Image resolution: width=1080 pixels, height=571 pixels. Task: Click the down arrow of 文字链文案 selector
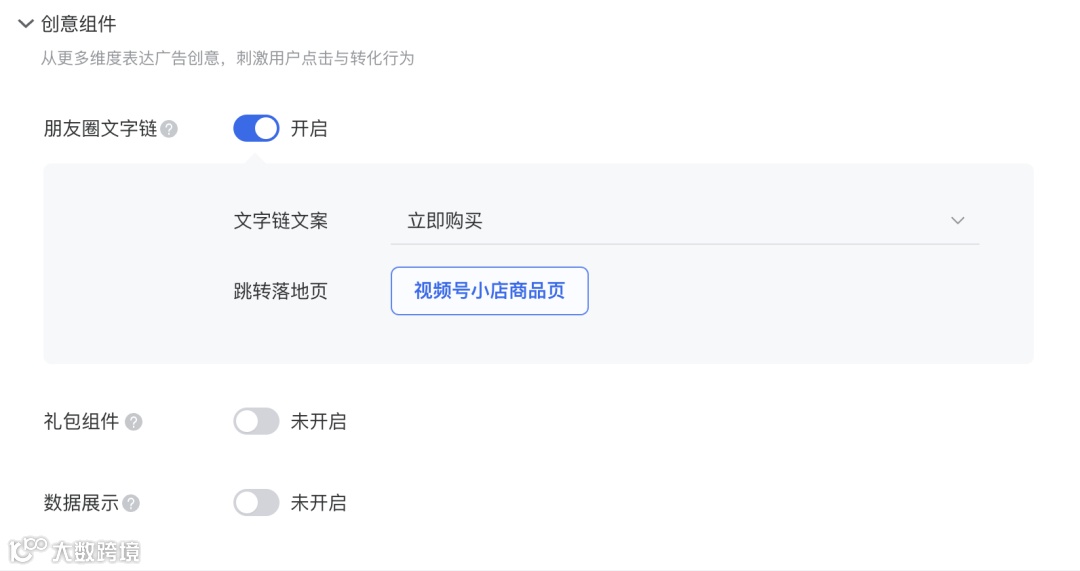click(957, 221)
